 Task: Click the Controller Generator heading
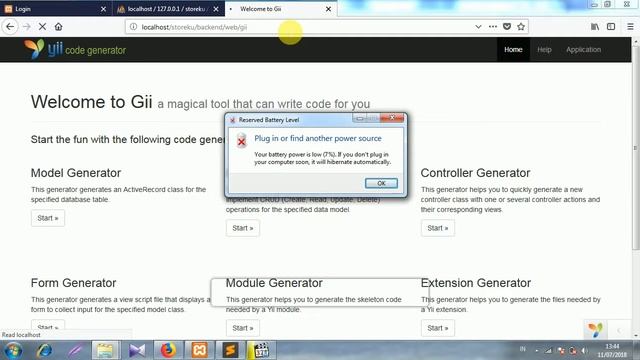(476, 173)
